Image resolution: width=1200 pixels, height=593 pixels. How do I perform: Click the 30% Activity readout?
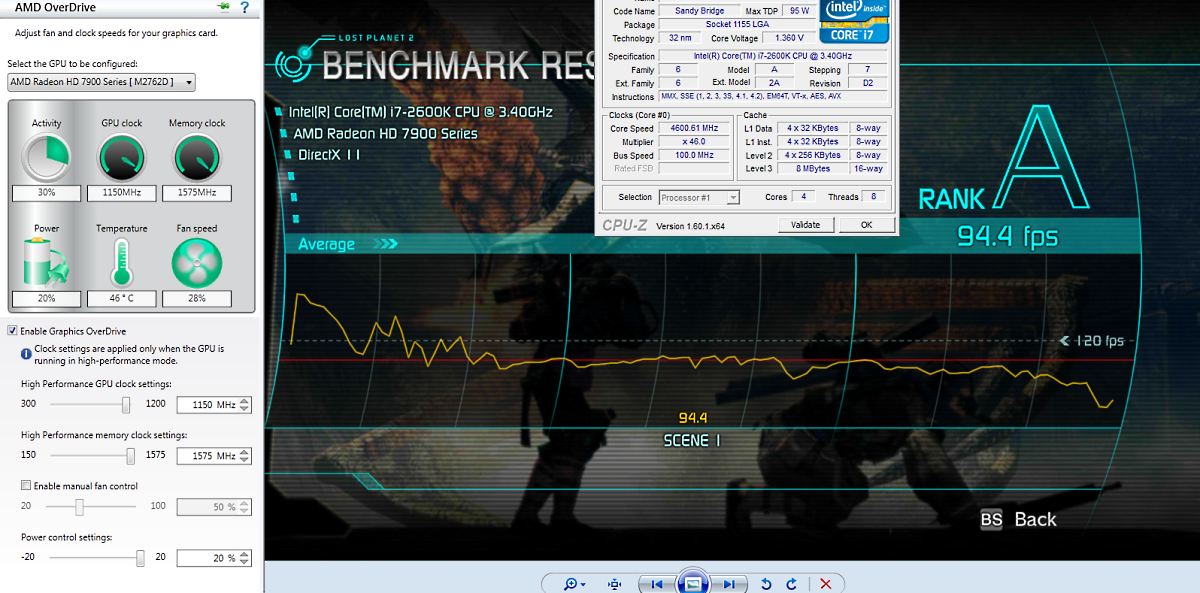(x=46, y=192)
